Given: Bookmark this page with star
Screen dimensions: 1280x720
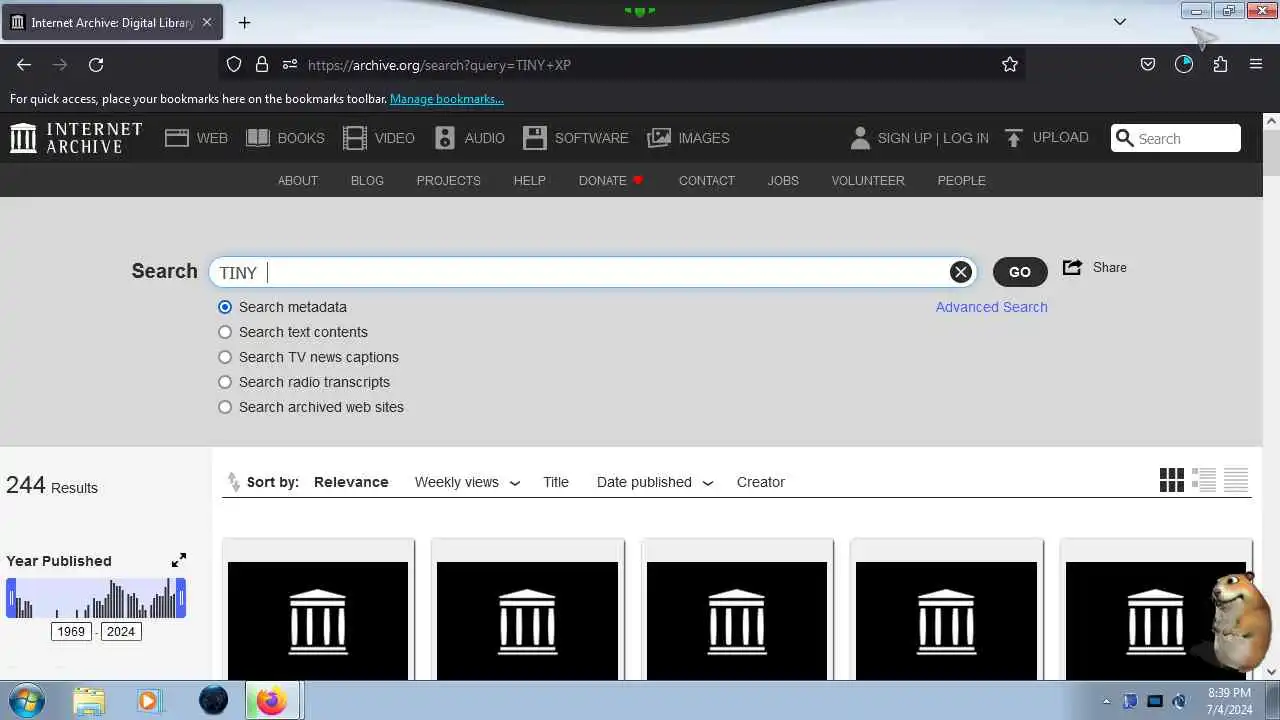Looking at the screenshot, I should pos(1010,65).
